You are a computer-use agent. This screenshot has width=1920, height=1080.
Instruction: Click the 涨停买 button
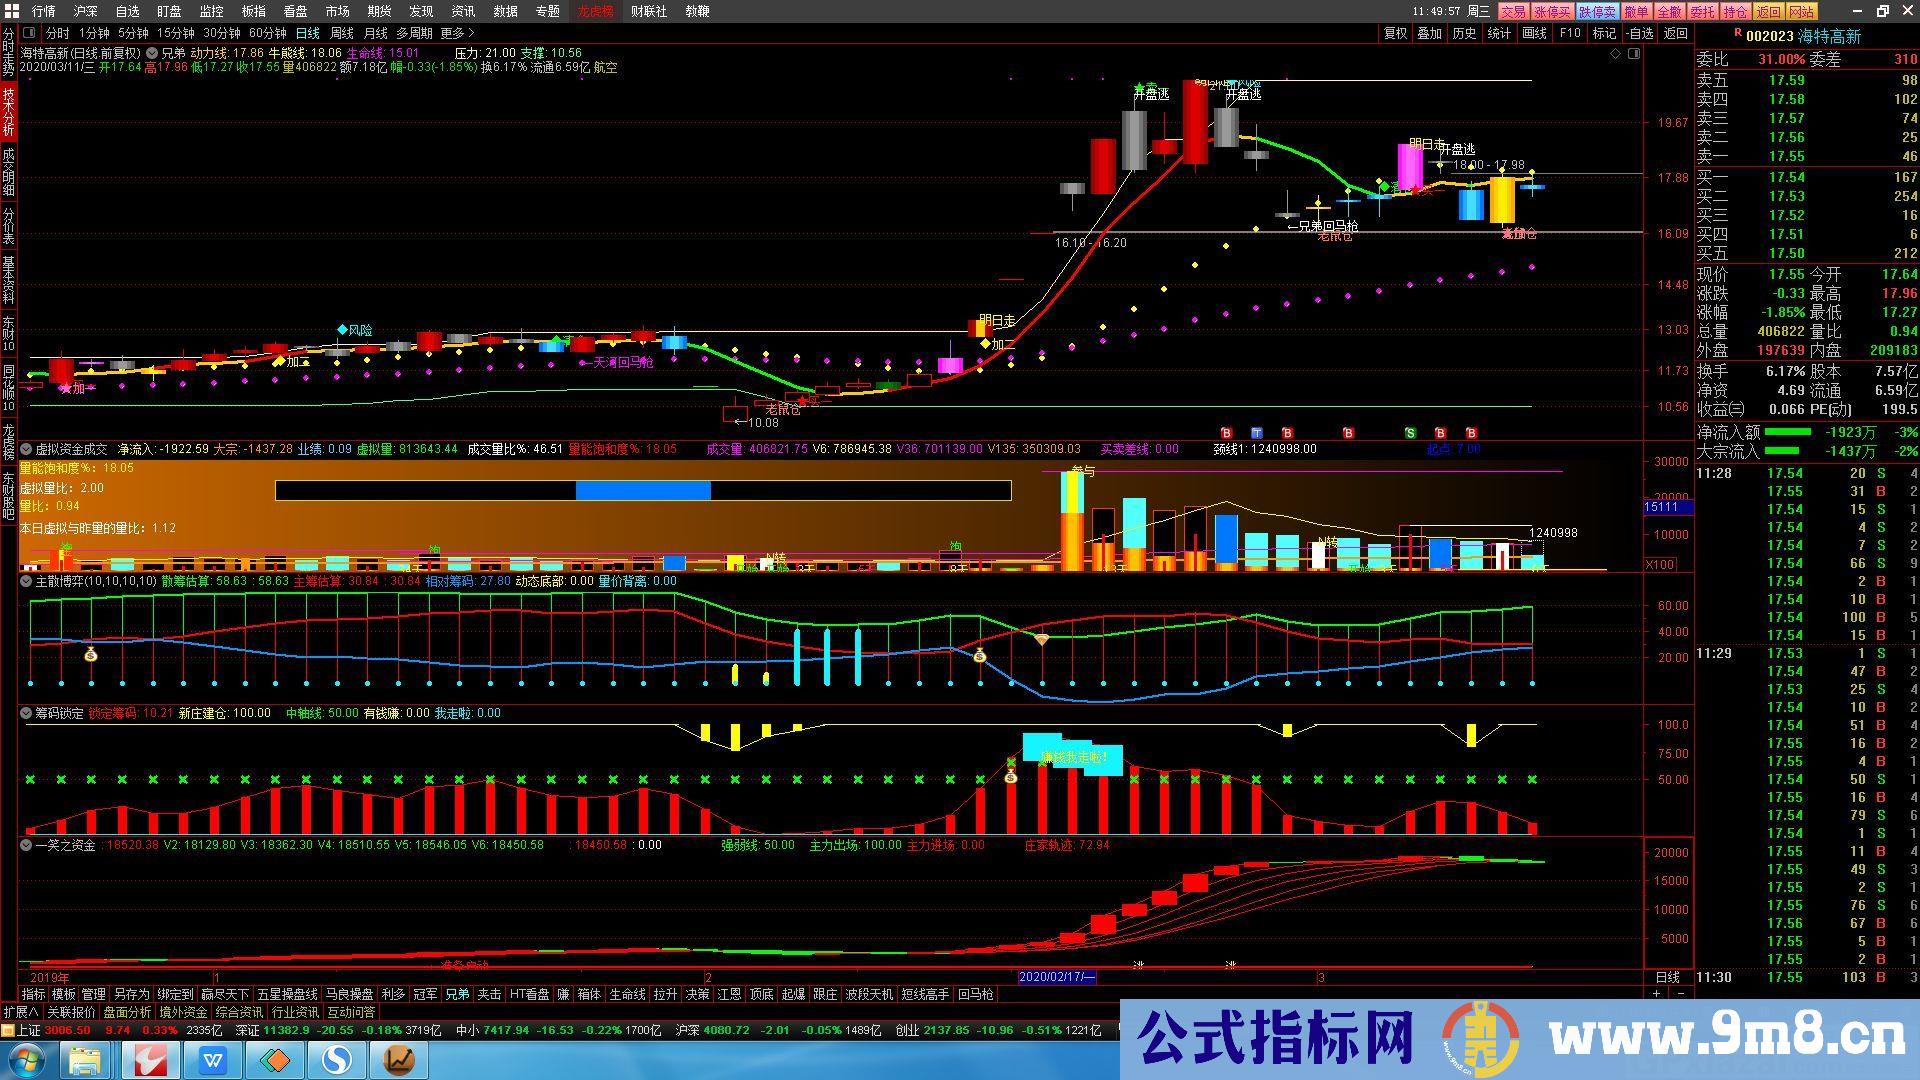1552,11
